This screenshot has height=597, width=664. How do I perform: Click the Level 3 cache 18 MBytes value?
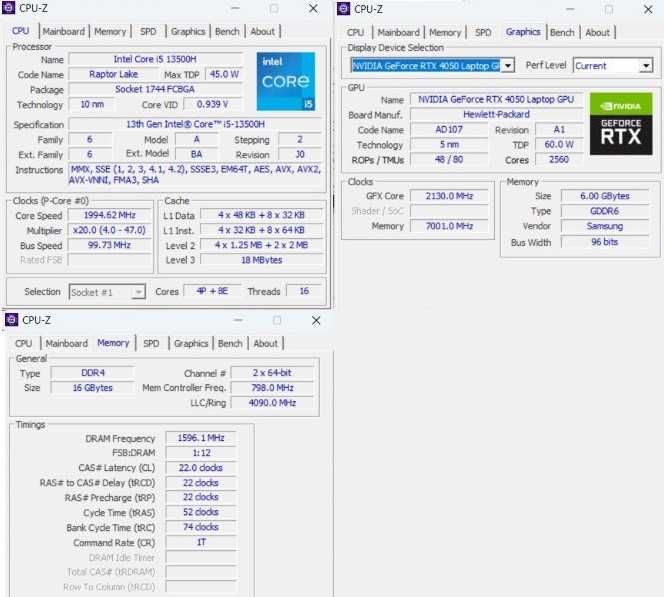(261, 260)
